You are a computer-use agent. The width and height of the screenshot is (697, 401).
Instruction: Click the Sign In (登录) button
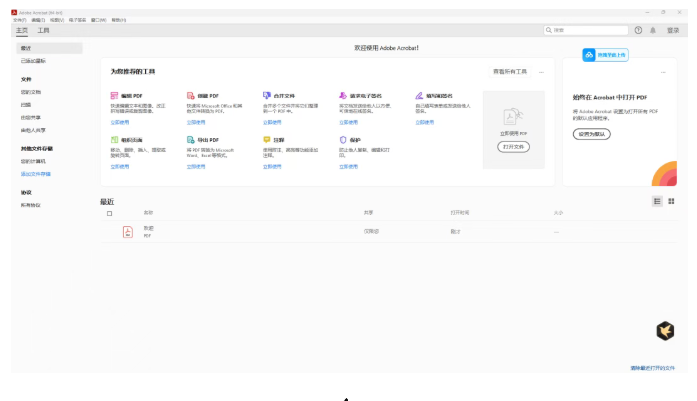673,30
